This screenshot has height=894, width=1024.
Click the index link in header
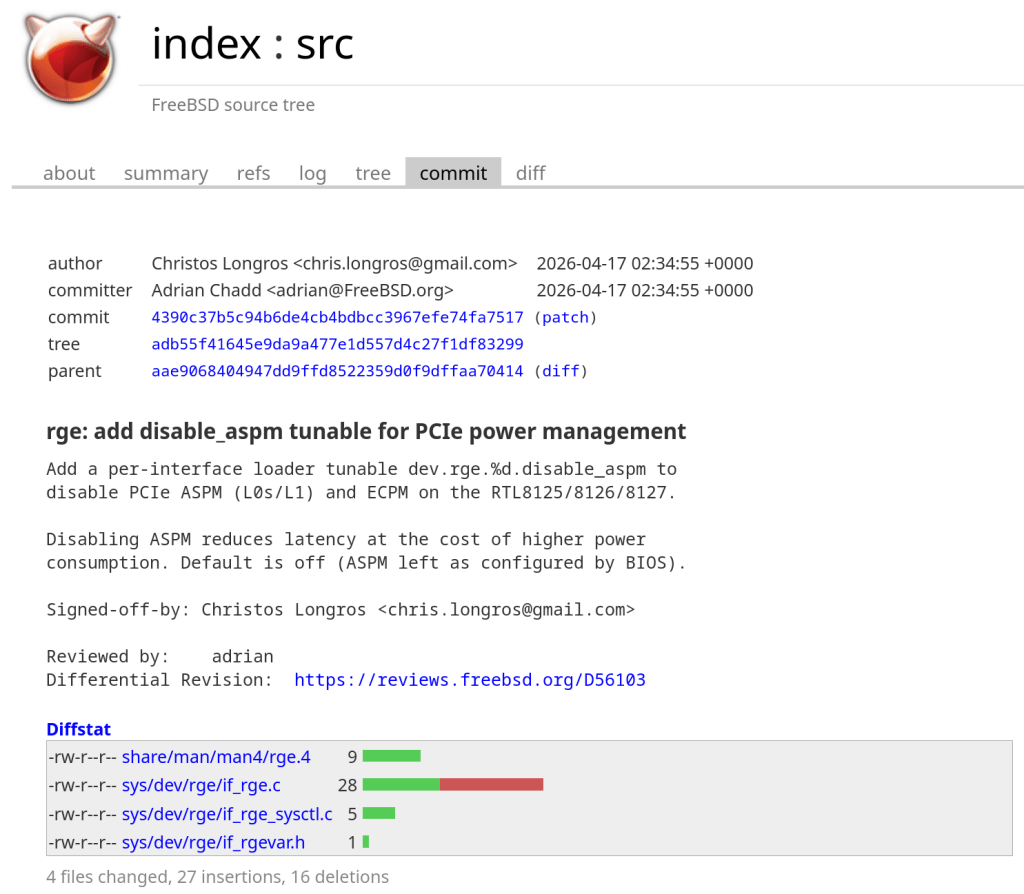click(205, 44)
